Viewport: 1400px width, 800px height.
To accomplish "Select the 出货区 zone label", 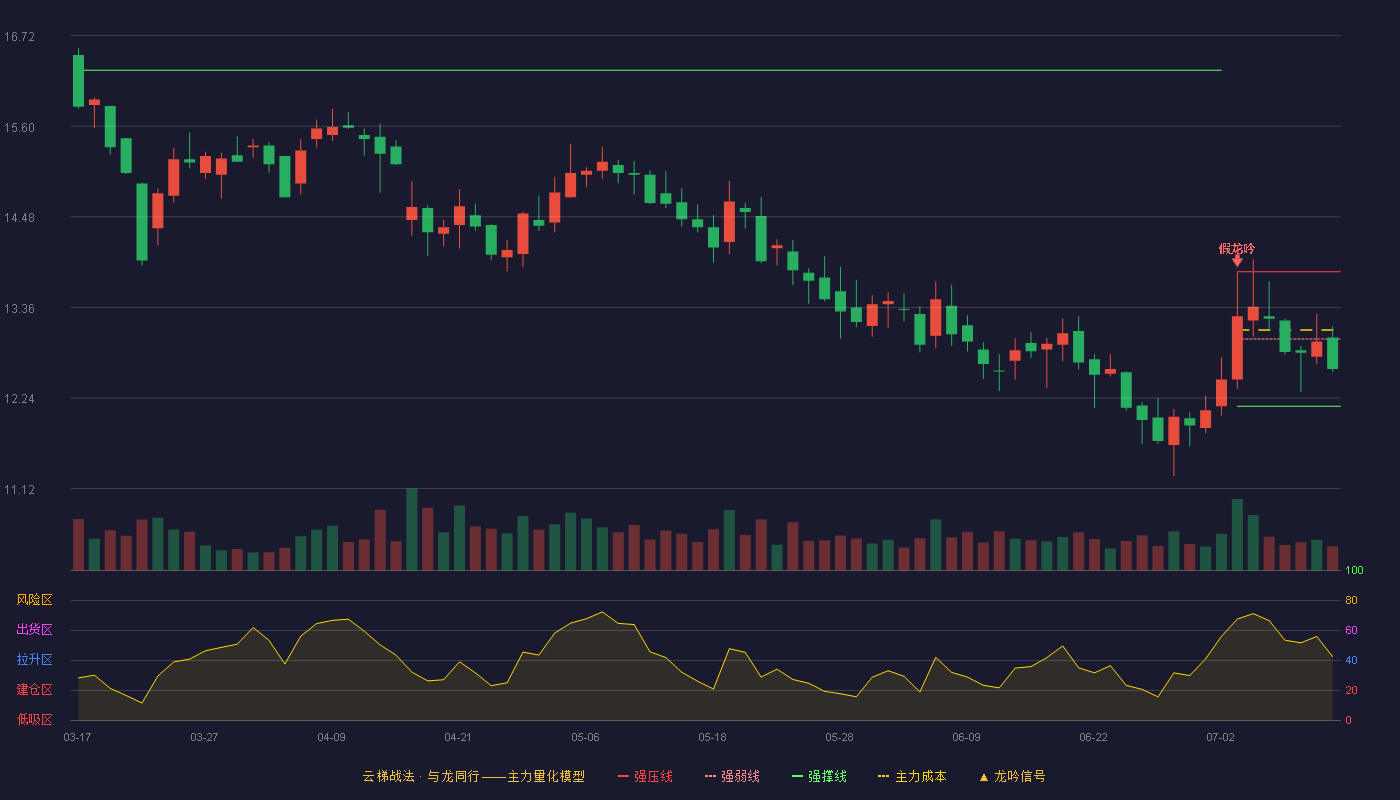I will 34,630.
